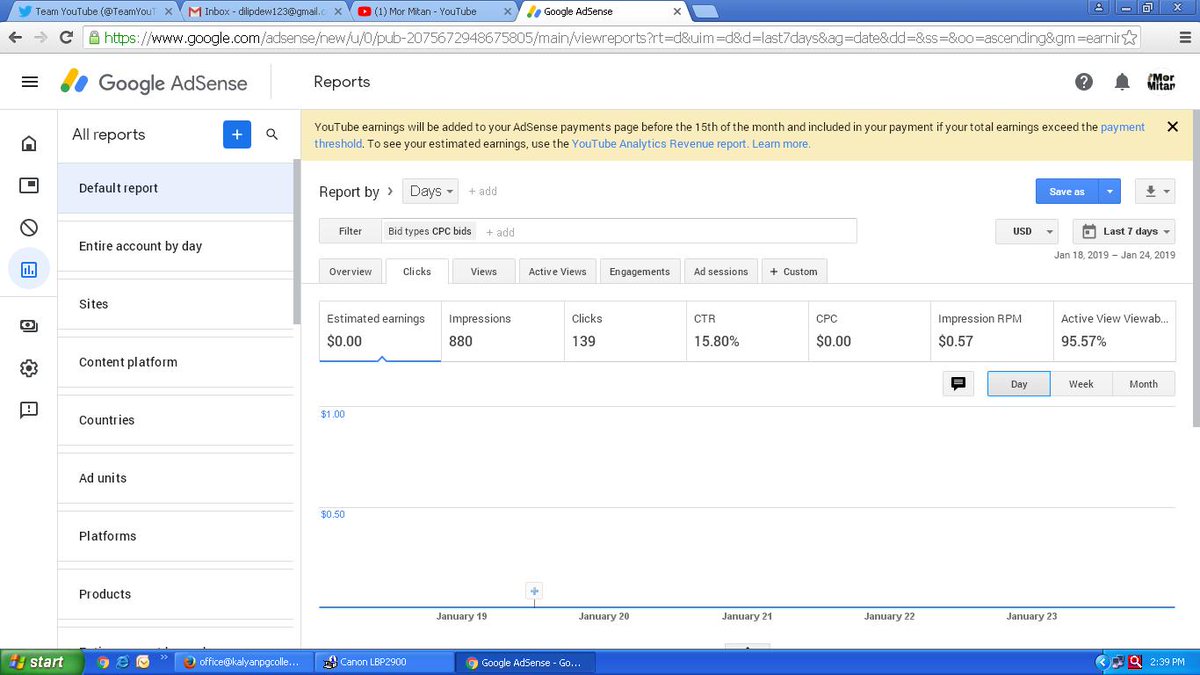Switch to Ad sessions tab
Viewport: 1200px width, 675px height.
[x=721, y=271]
